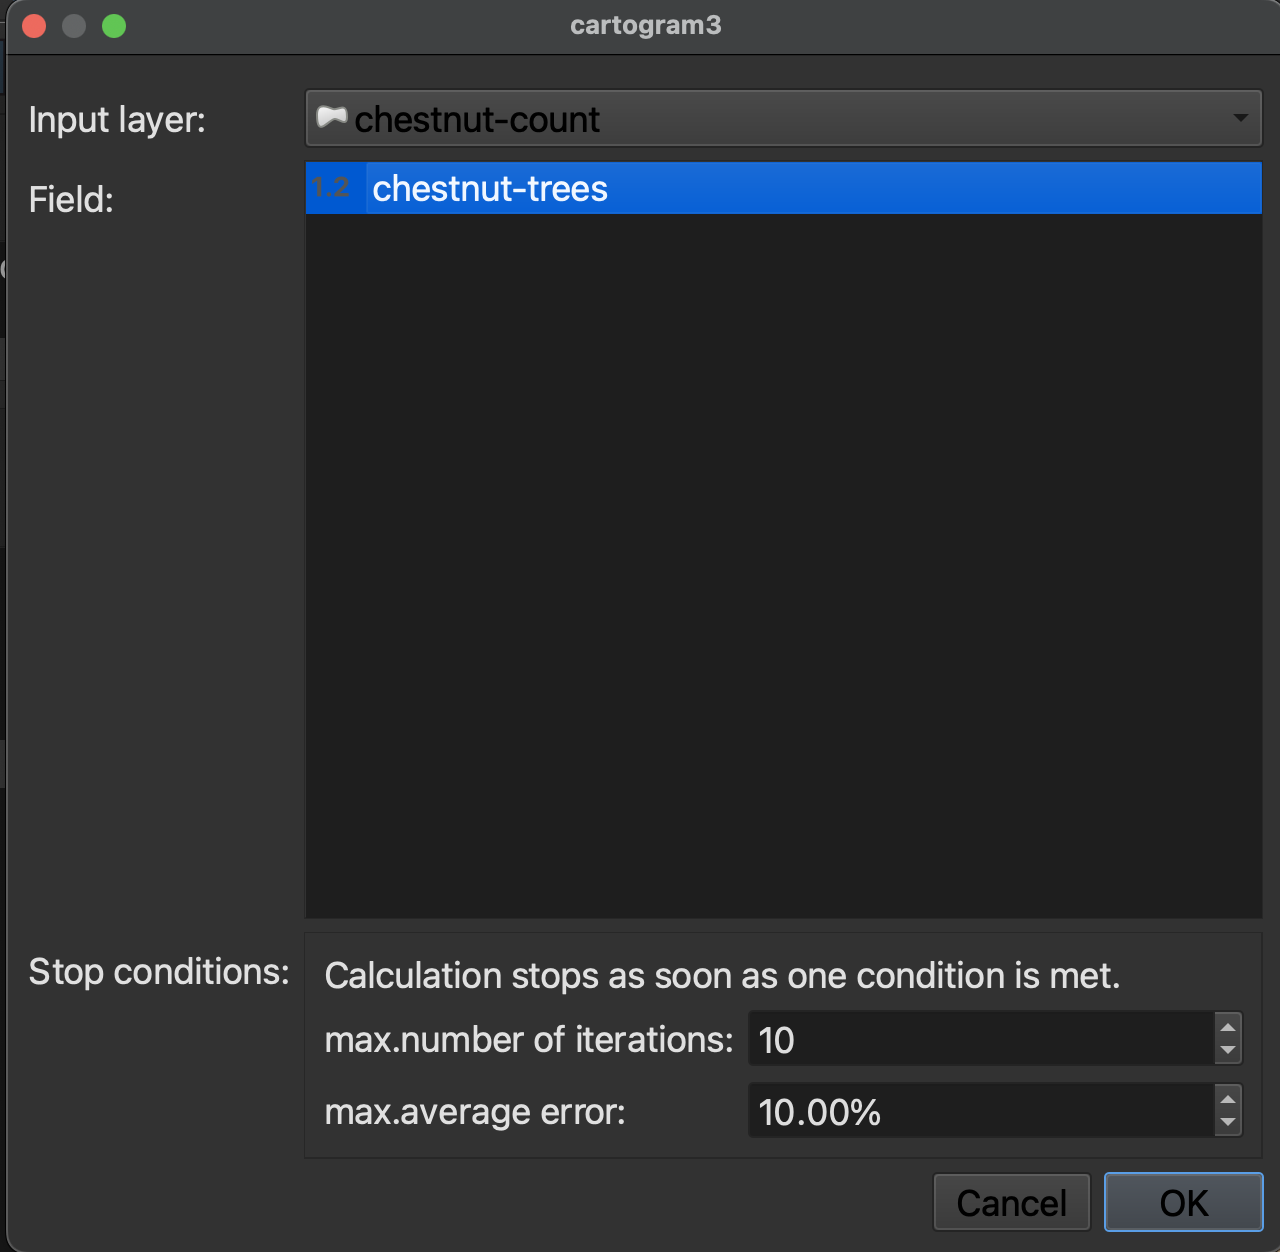Click the green zoom window button
Image resolution: width=1280 pixels, height=1252 pixels.
(x=114, y=26)
